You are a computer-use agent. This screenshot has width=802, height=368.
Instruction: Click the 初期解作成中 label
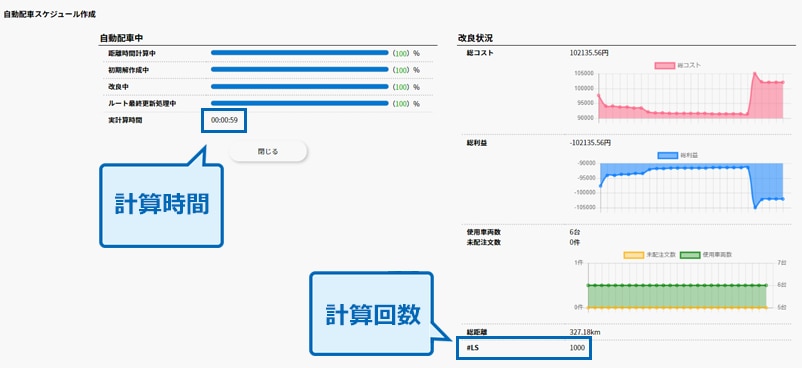(x=128, y=70)
